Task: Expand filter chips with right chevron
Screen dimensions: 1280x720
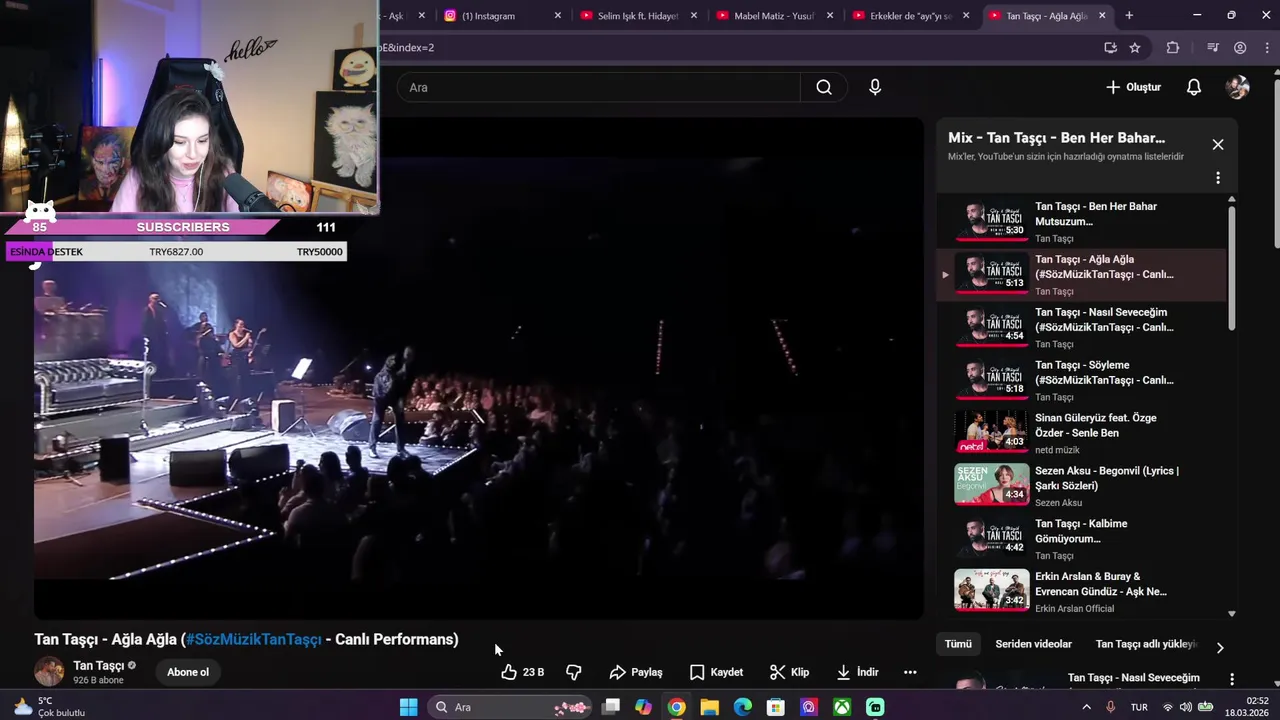Action: pos(1219,647)
